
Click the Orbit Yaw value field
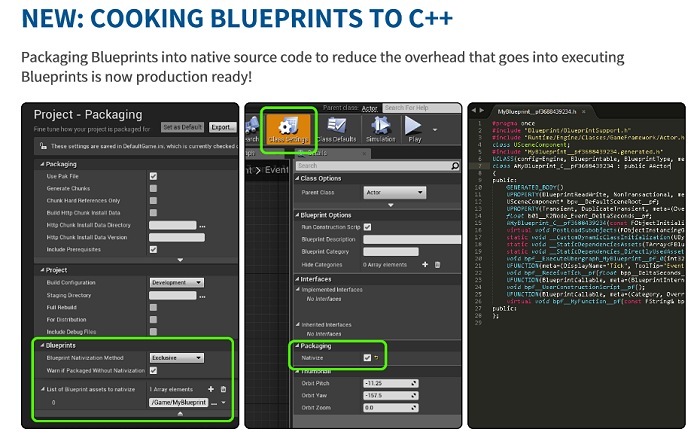(x=391, y=395)
